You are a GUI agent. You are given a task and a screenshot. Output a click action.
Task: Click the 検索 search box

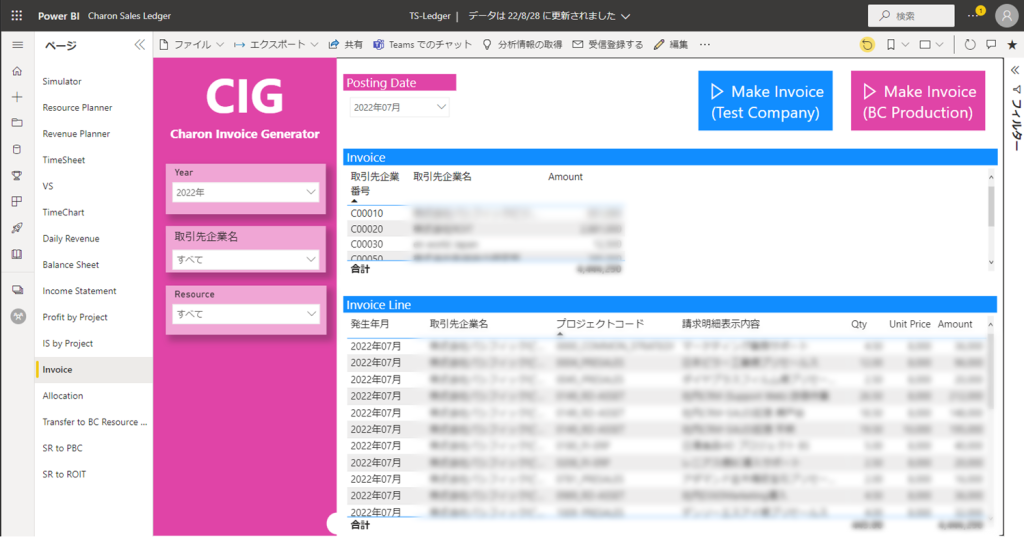(x=911, y=16)
